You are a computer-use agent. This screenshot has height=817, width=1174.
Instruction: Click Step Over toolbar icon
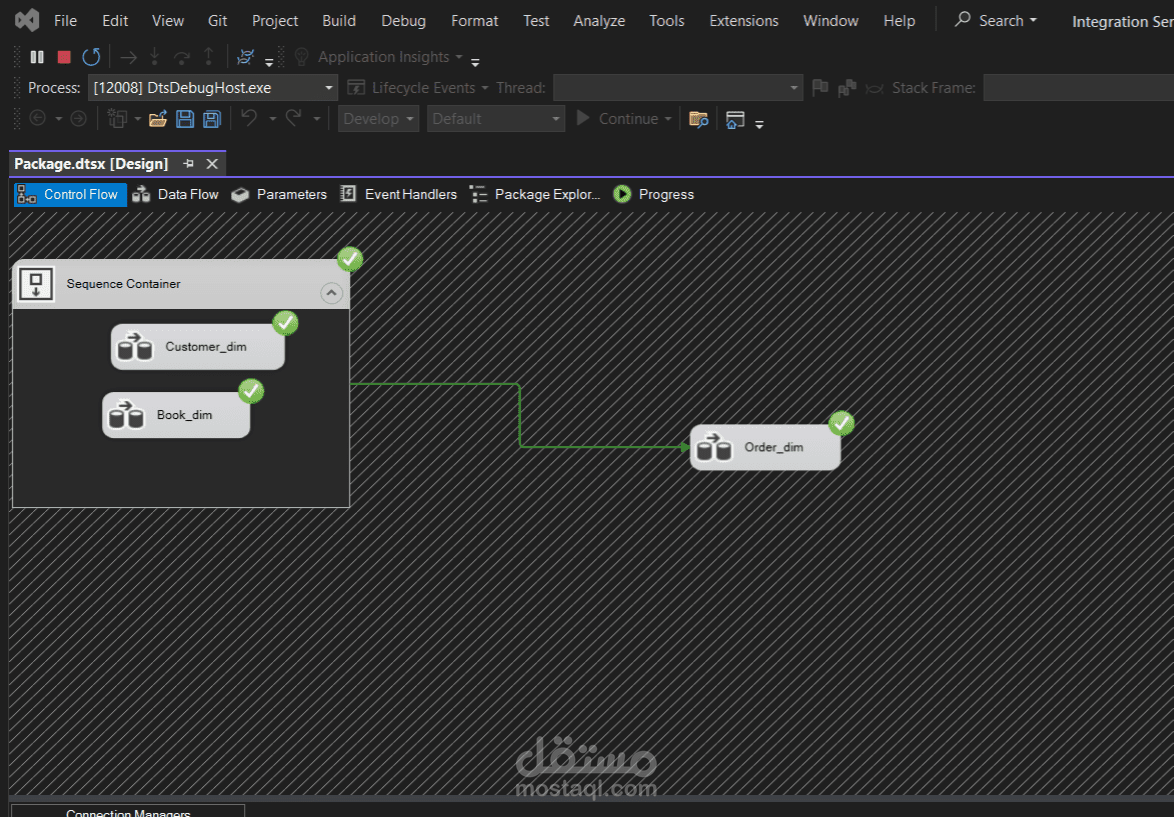pyautogui.click(x=181, y=57)
